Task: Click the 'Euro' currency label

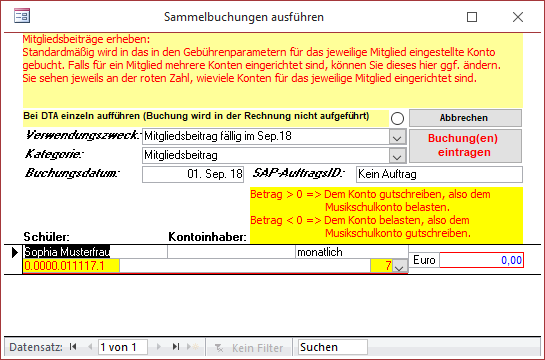Action: point(424,260)
